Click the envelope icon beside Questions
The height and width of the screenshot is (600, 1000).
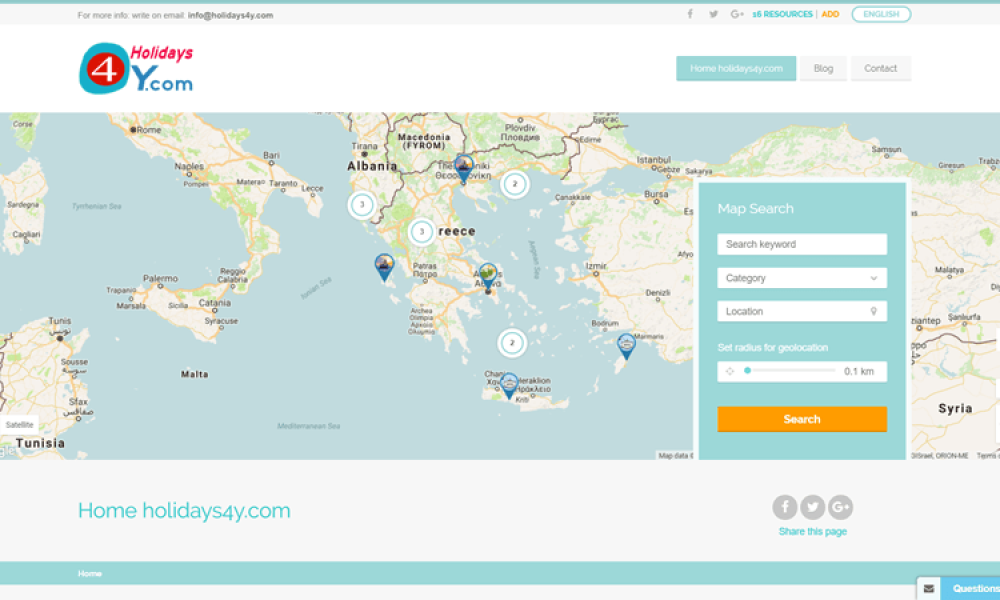[928, 589]
